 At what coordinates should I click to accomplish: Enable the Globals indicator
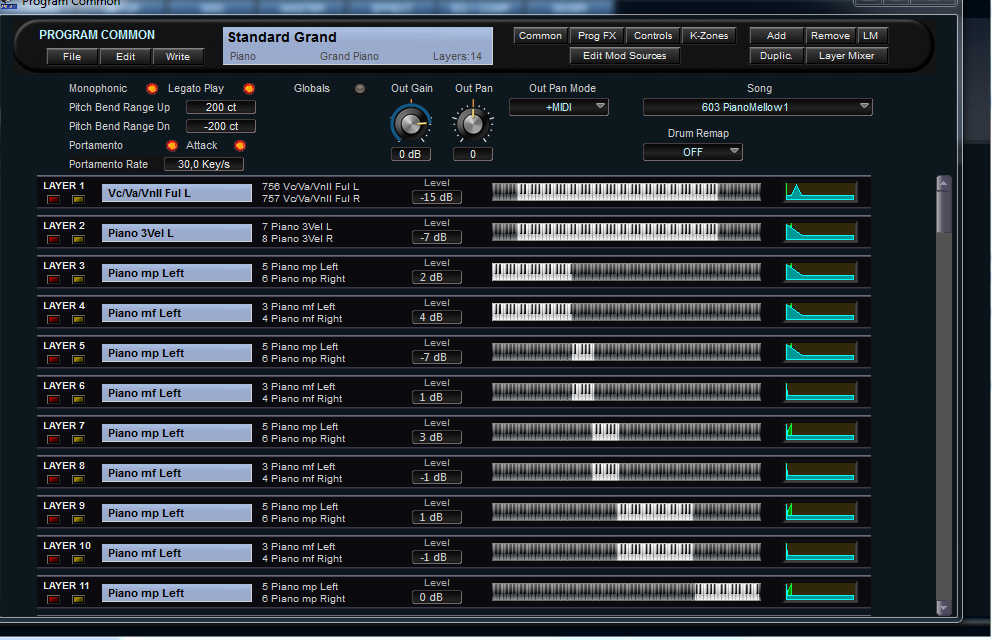[360, 89]
